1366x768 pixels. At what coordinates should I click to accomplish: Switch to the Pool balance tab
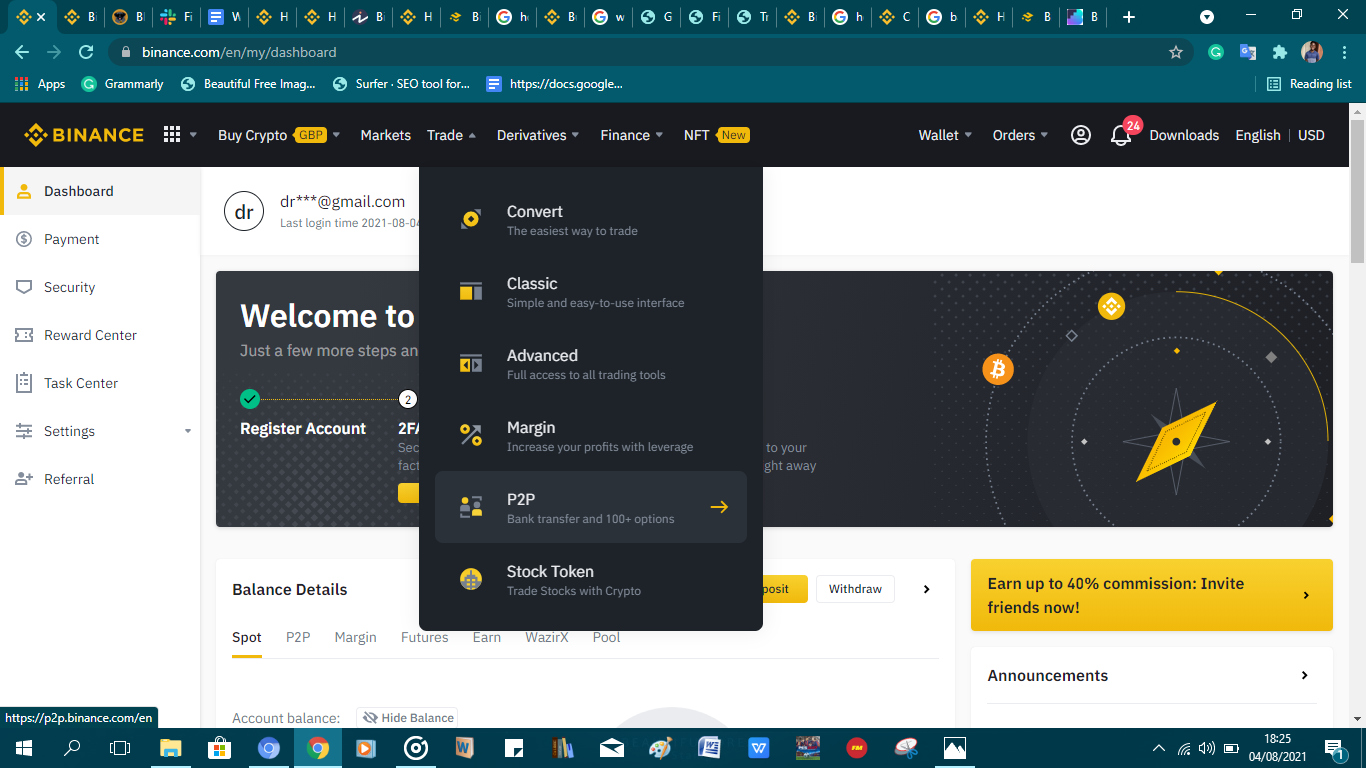[606, 637]
